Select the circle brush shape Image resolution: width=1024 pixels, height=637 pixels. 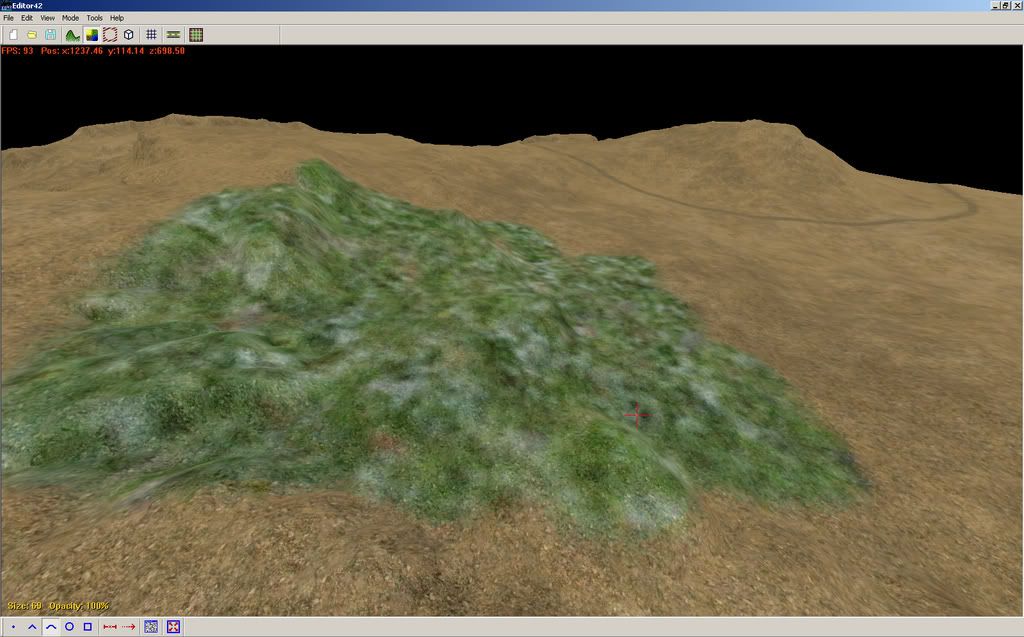point(69,627)
